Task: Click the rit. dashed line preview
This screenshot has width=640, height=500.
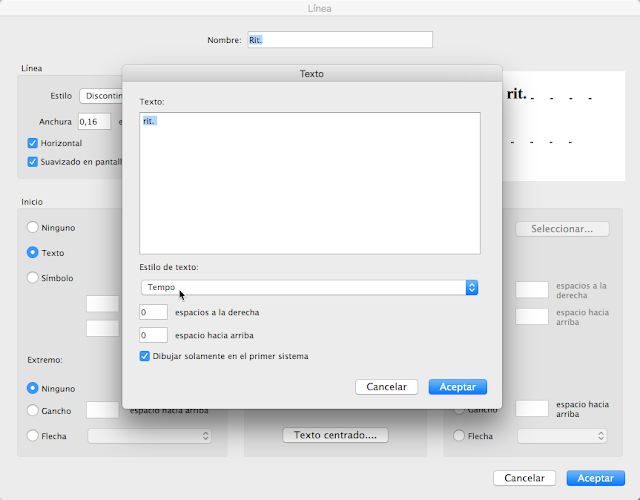Action: click(x=564, y=126)
